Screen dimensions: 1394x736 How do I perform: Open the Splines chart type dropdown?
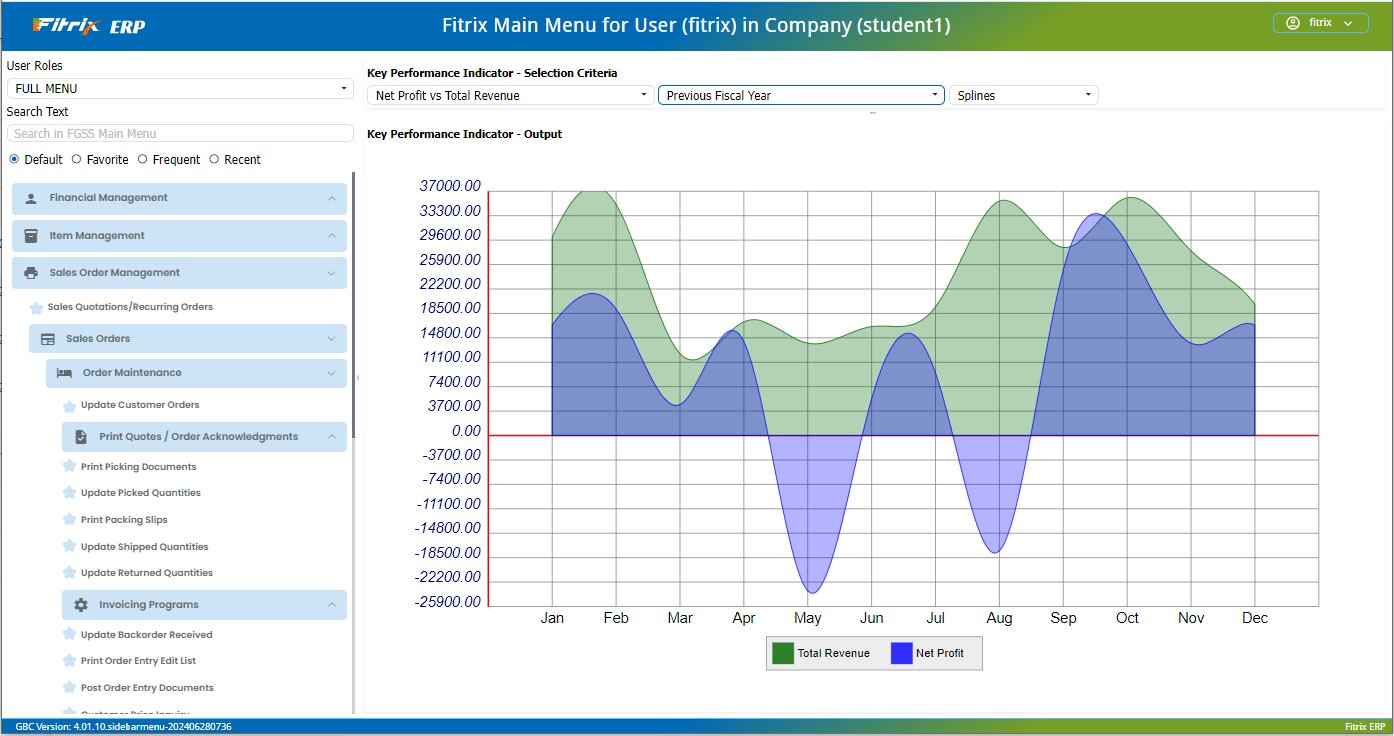point(1023,95)
